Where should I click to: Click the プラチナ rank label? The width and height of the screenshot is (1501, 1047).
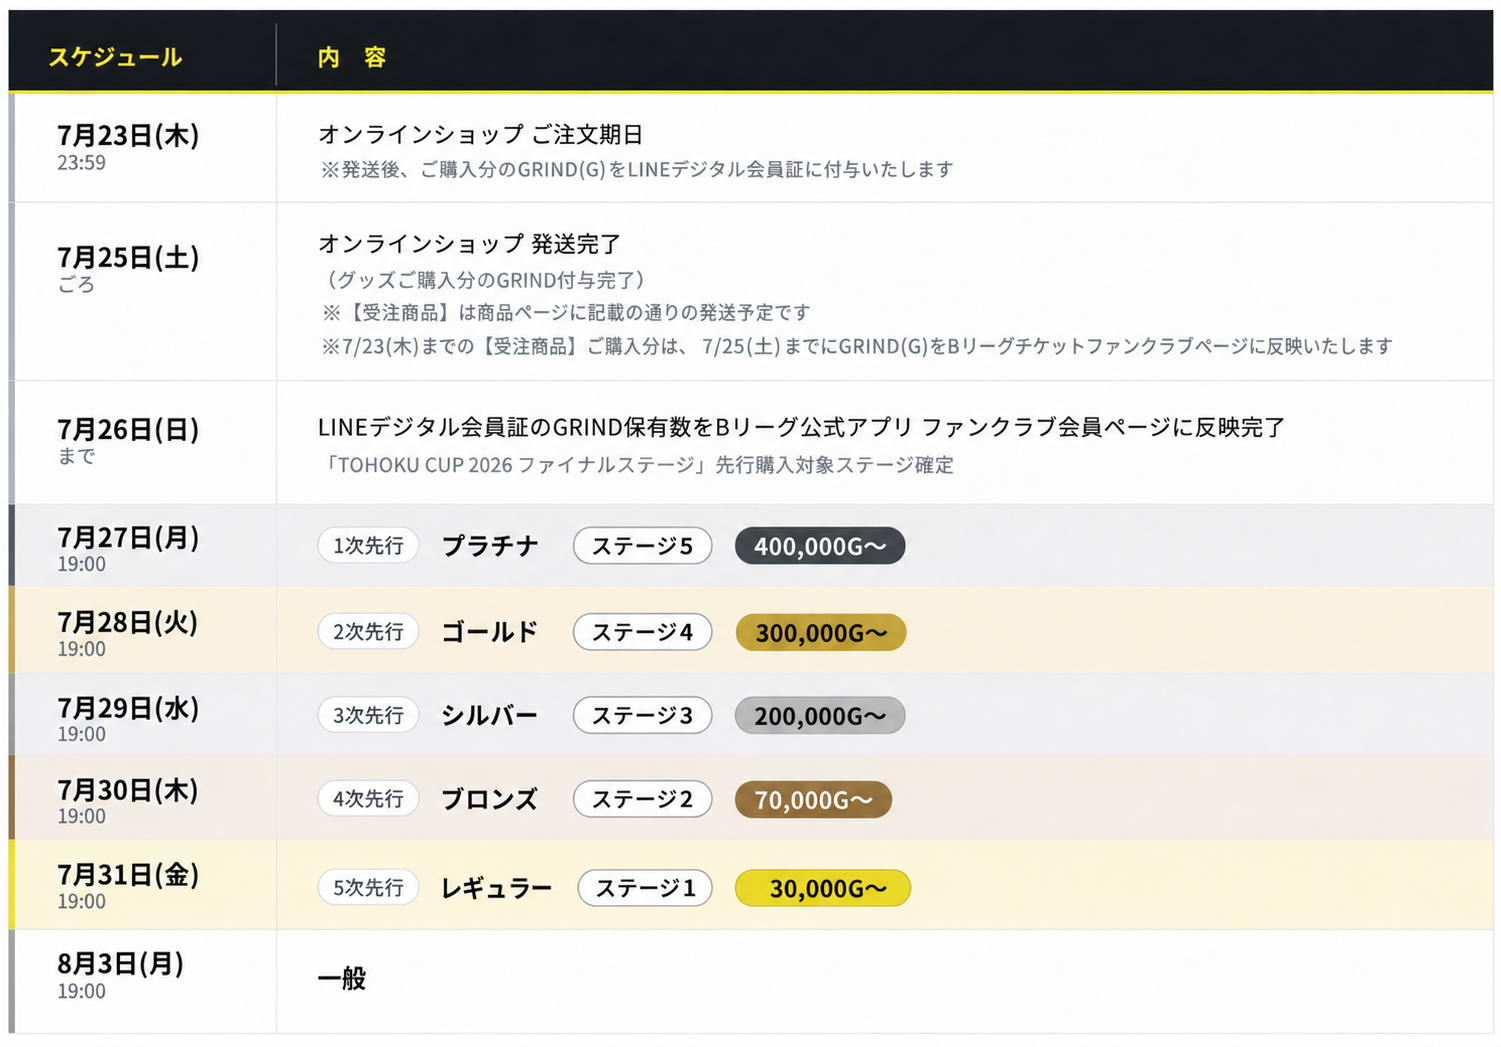[490, 546]
